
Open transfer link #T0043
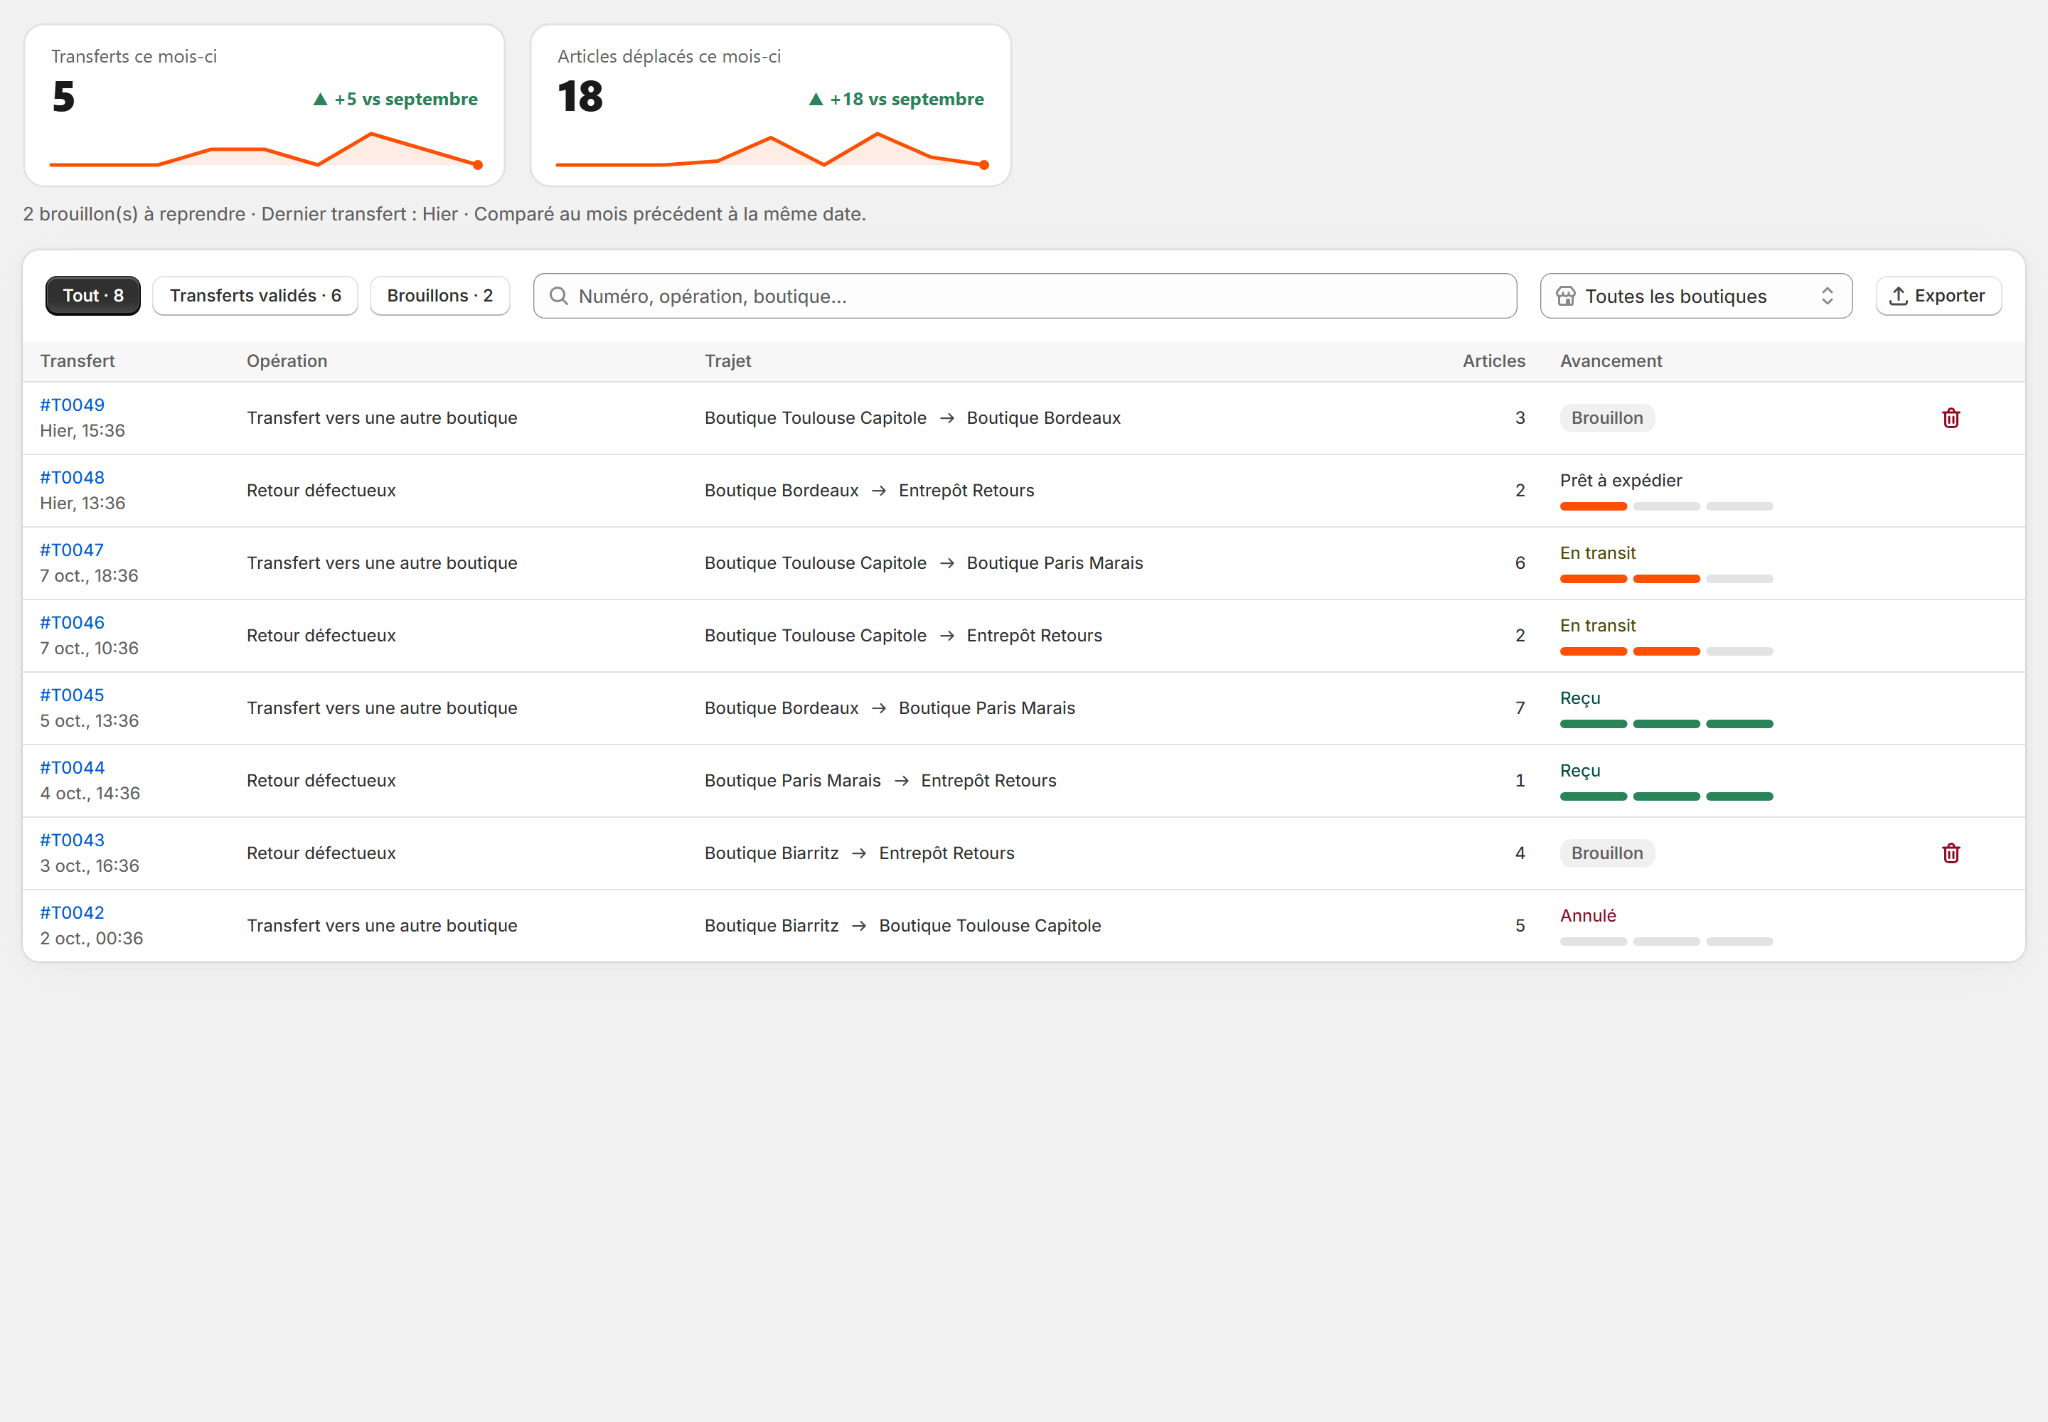click(72, 840)
